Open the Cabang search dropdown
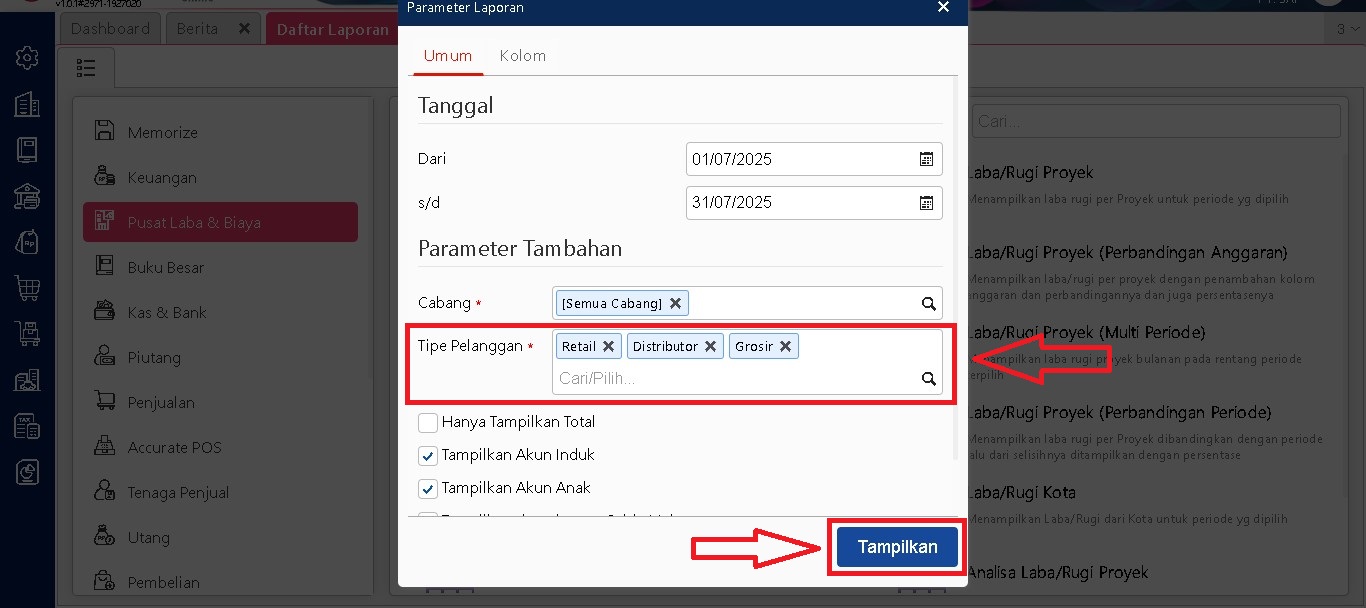This screenshot has height=608, width=1366. coord(928,303)
